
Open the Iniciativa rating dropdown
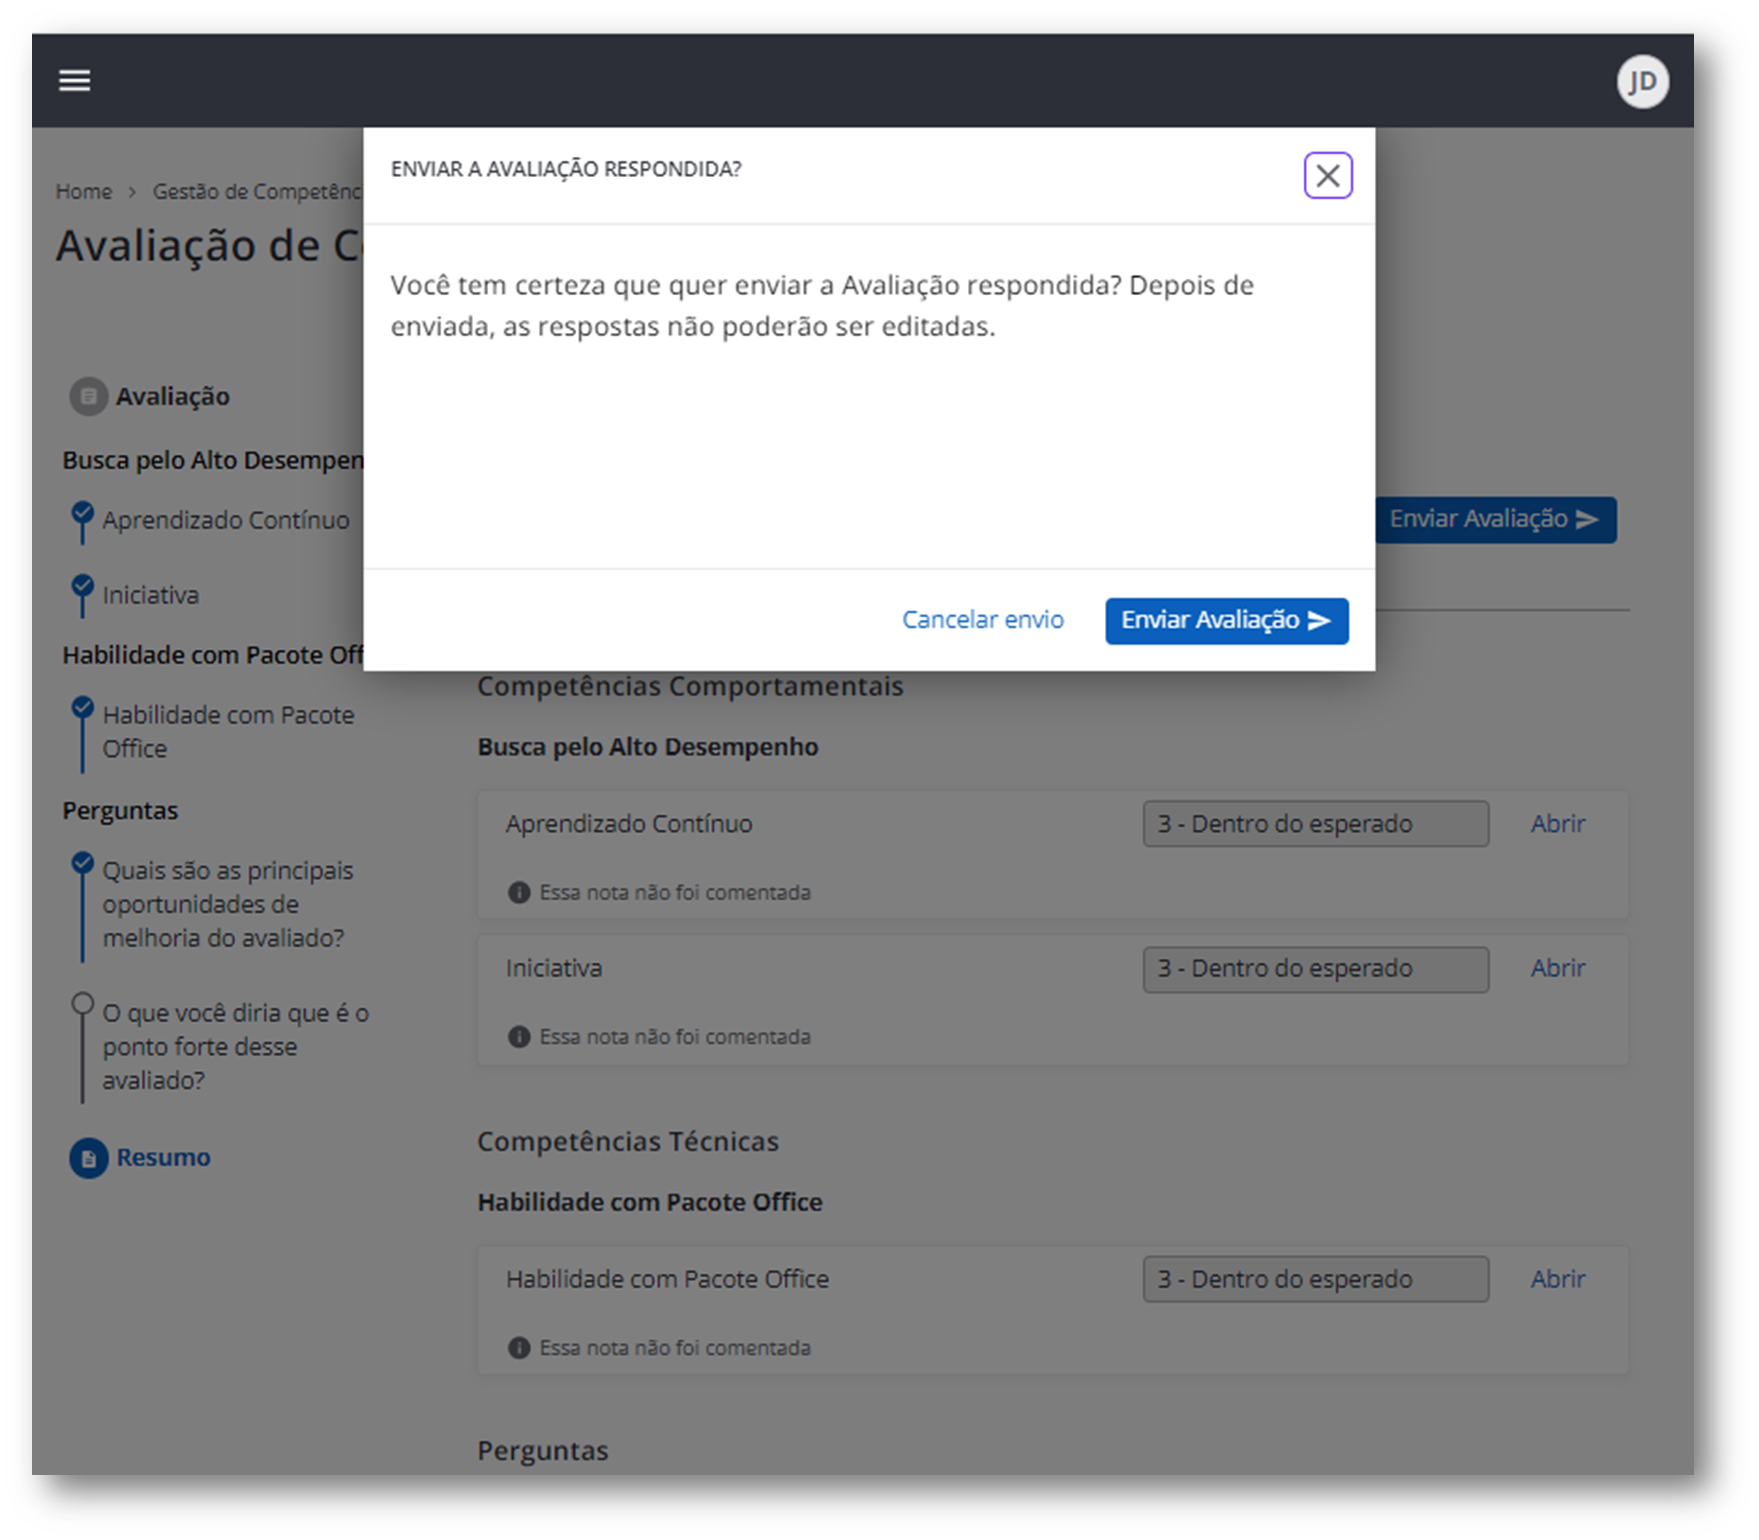click(1315, 969)
